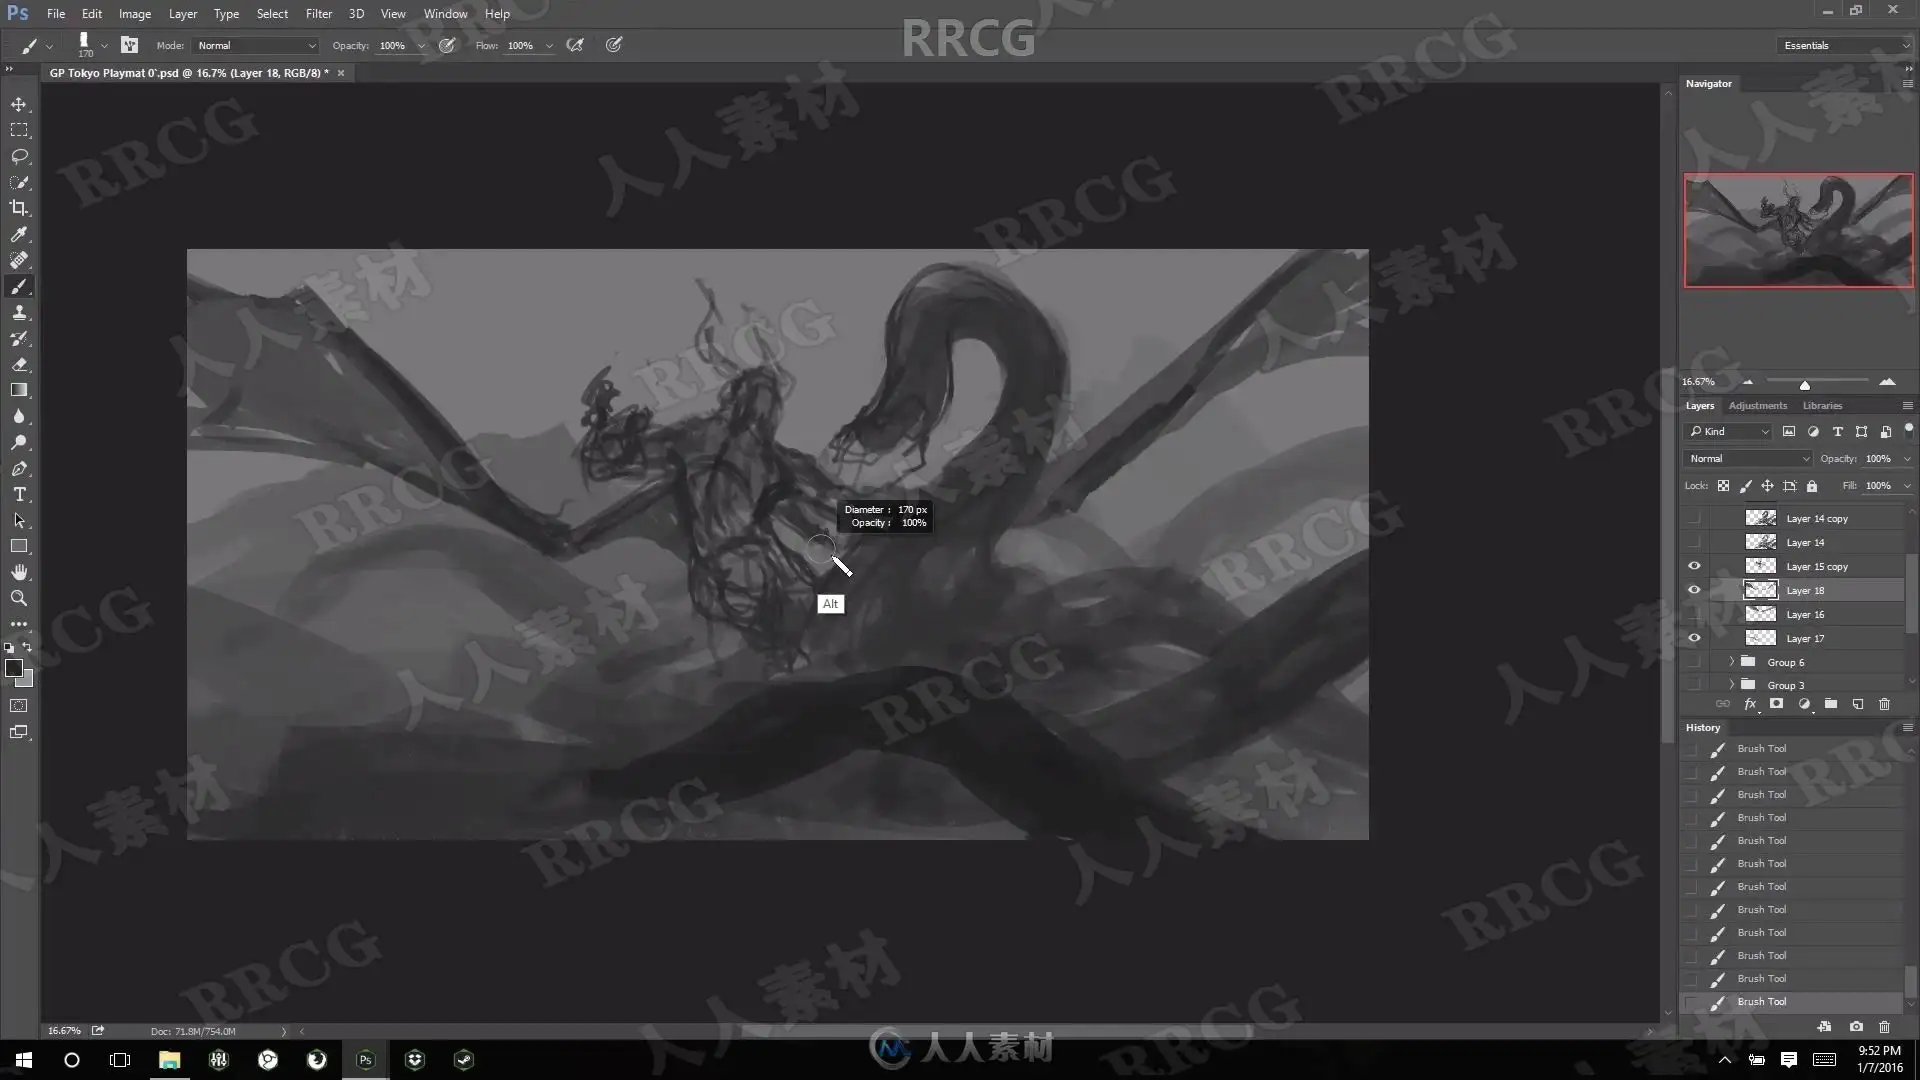Adjust the Navigator zoom slider
The height and width of the screenshot is (1080, 1920).
click(1805, 385)
